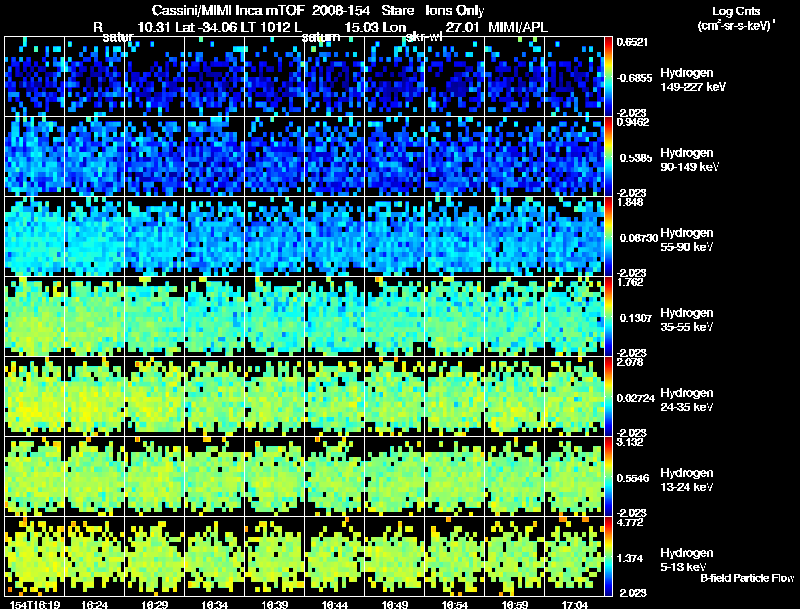Select the Hydrogen 55-90 keV label
The height and width of the screenshot is (609, 800).
[x=687, y=240]
